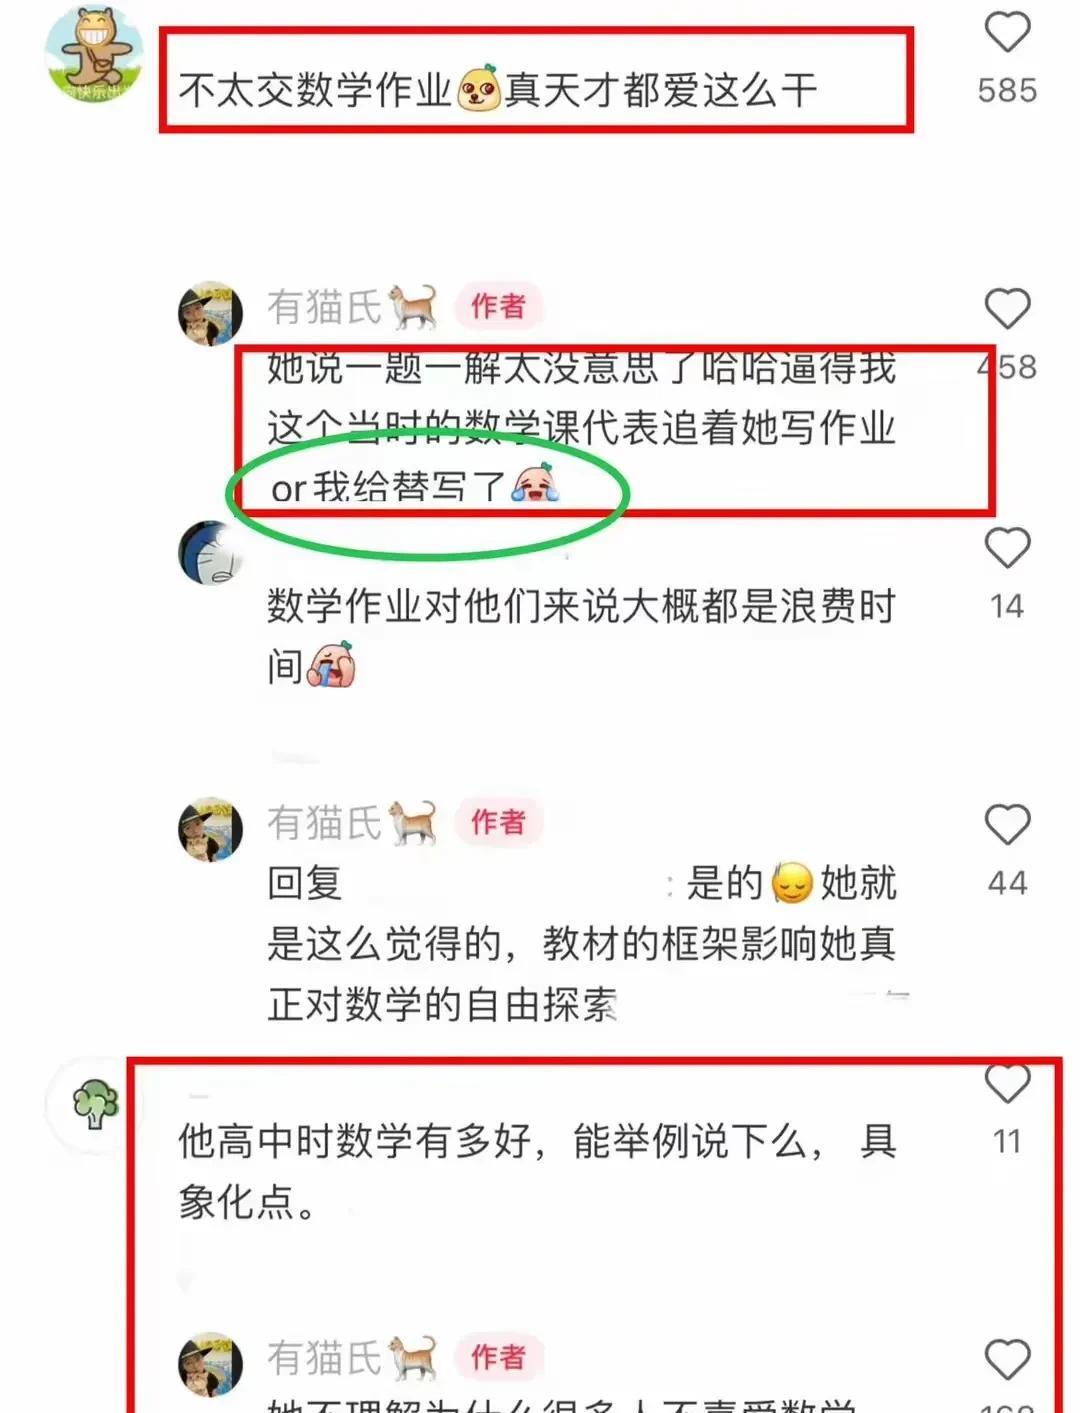This screenshot has width=1080, height=1413.
Task: Reply to comment 他高中时数学有多好
Action: pyautogui.click(x=537, y=1170)
